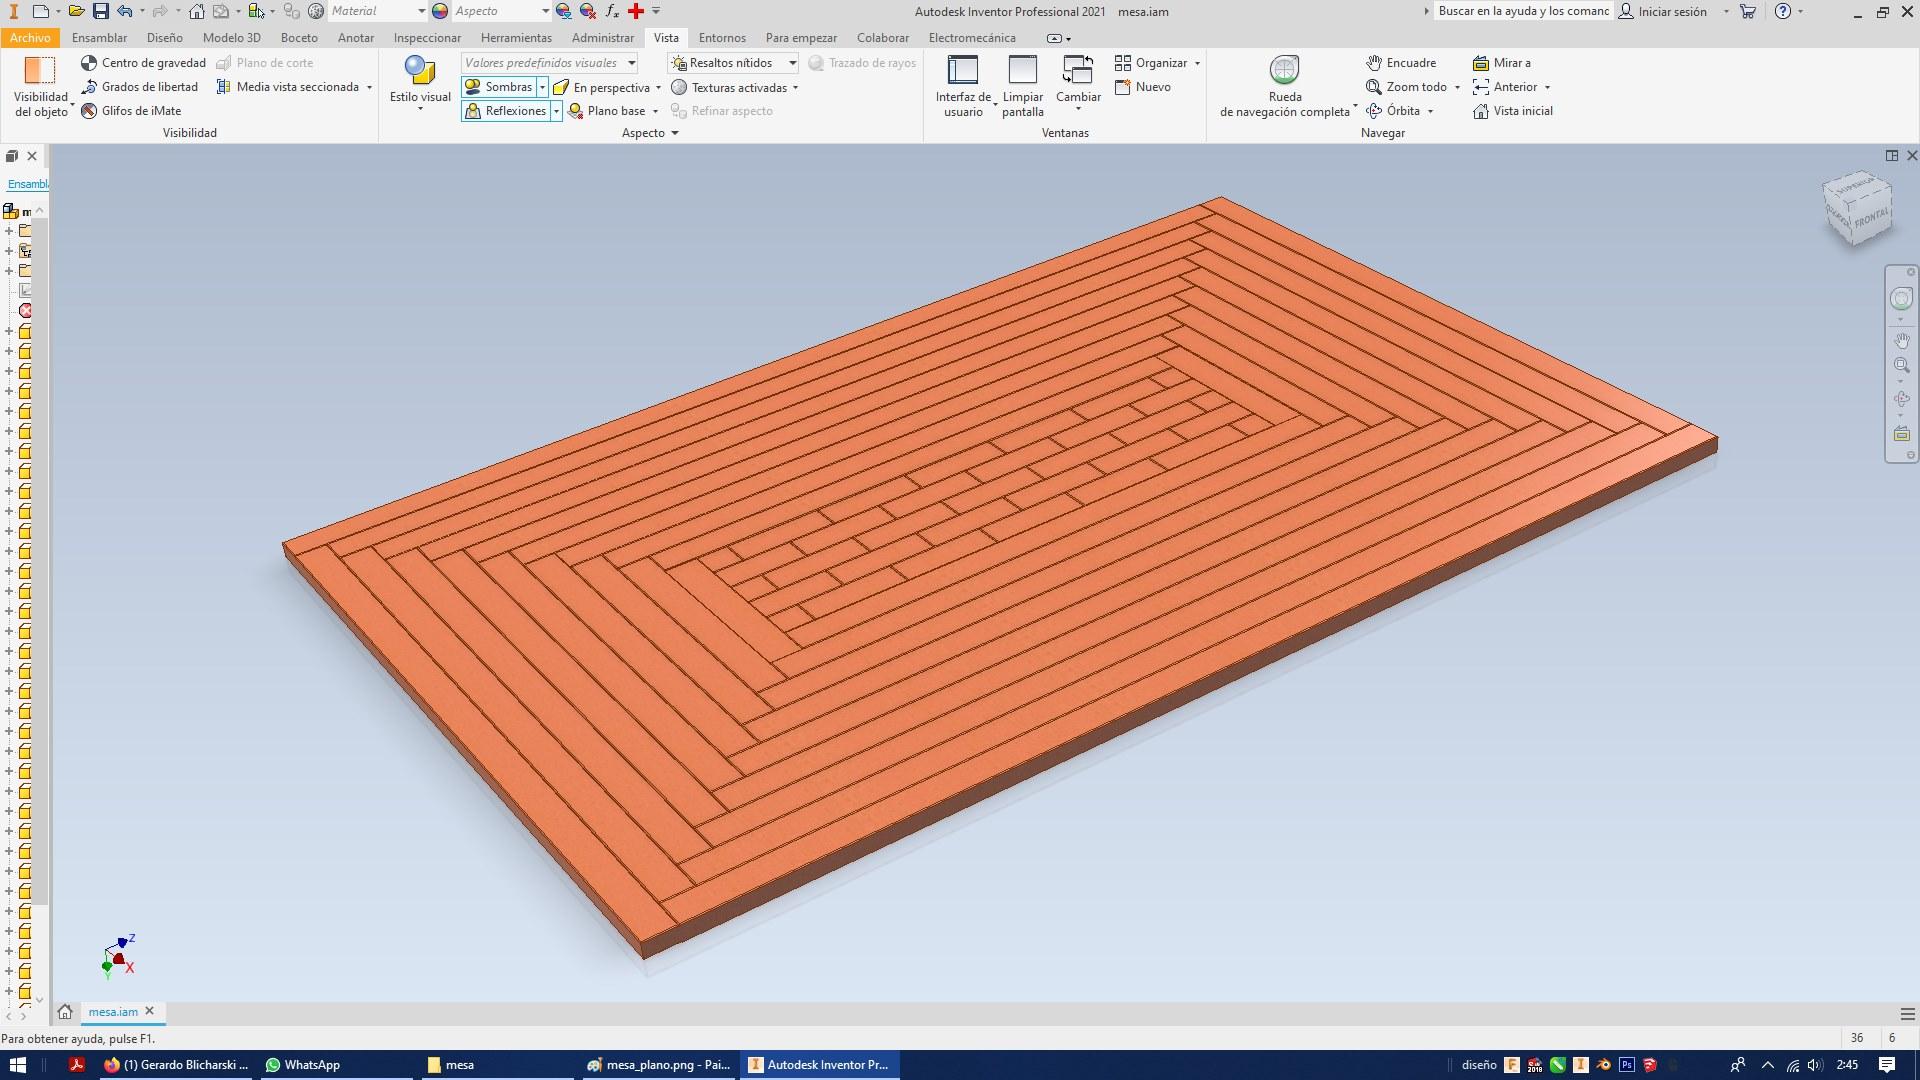Click Iniciar sesión link
Screen dimensions: 1920x1080
point(1672,12)
